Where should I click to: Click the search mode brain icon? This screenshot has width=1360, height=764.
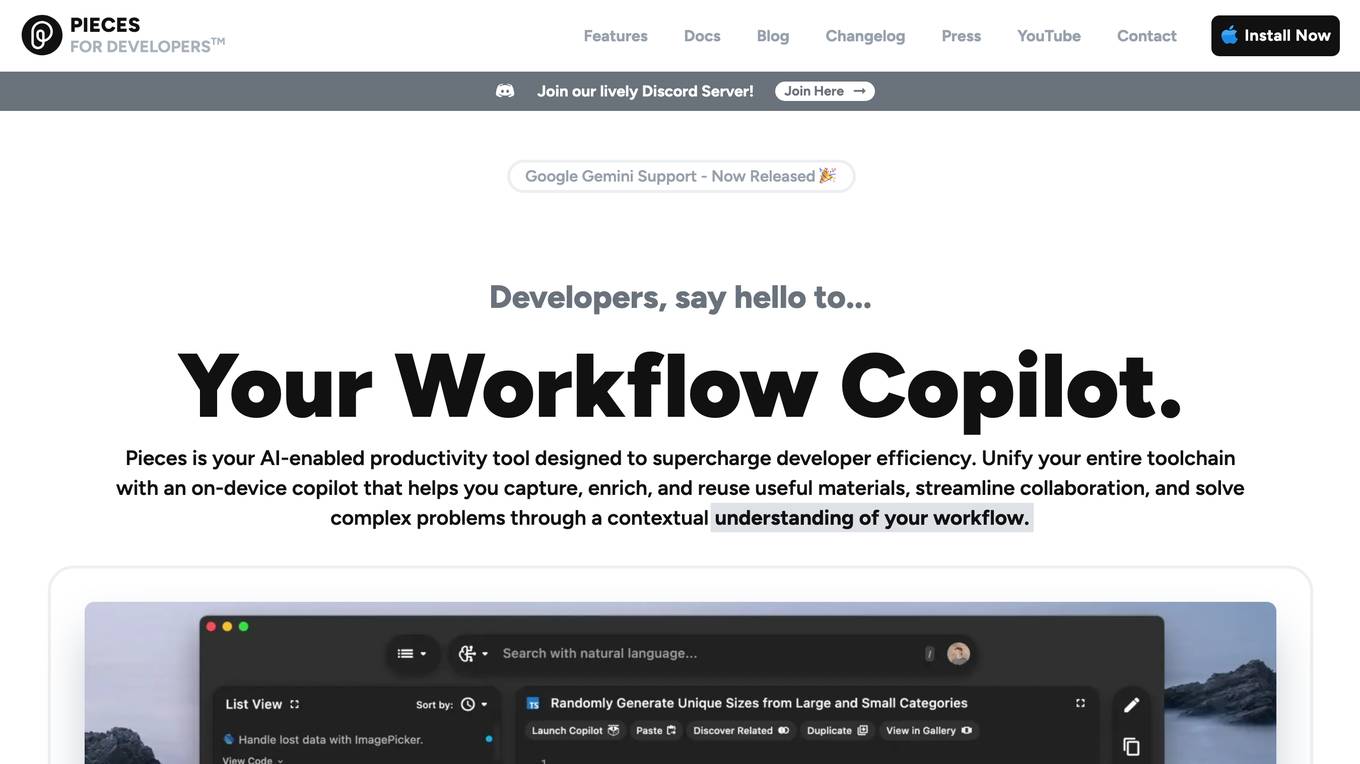(467, 653)
